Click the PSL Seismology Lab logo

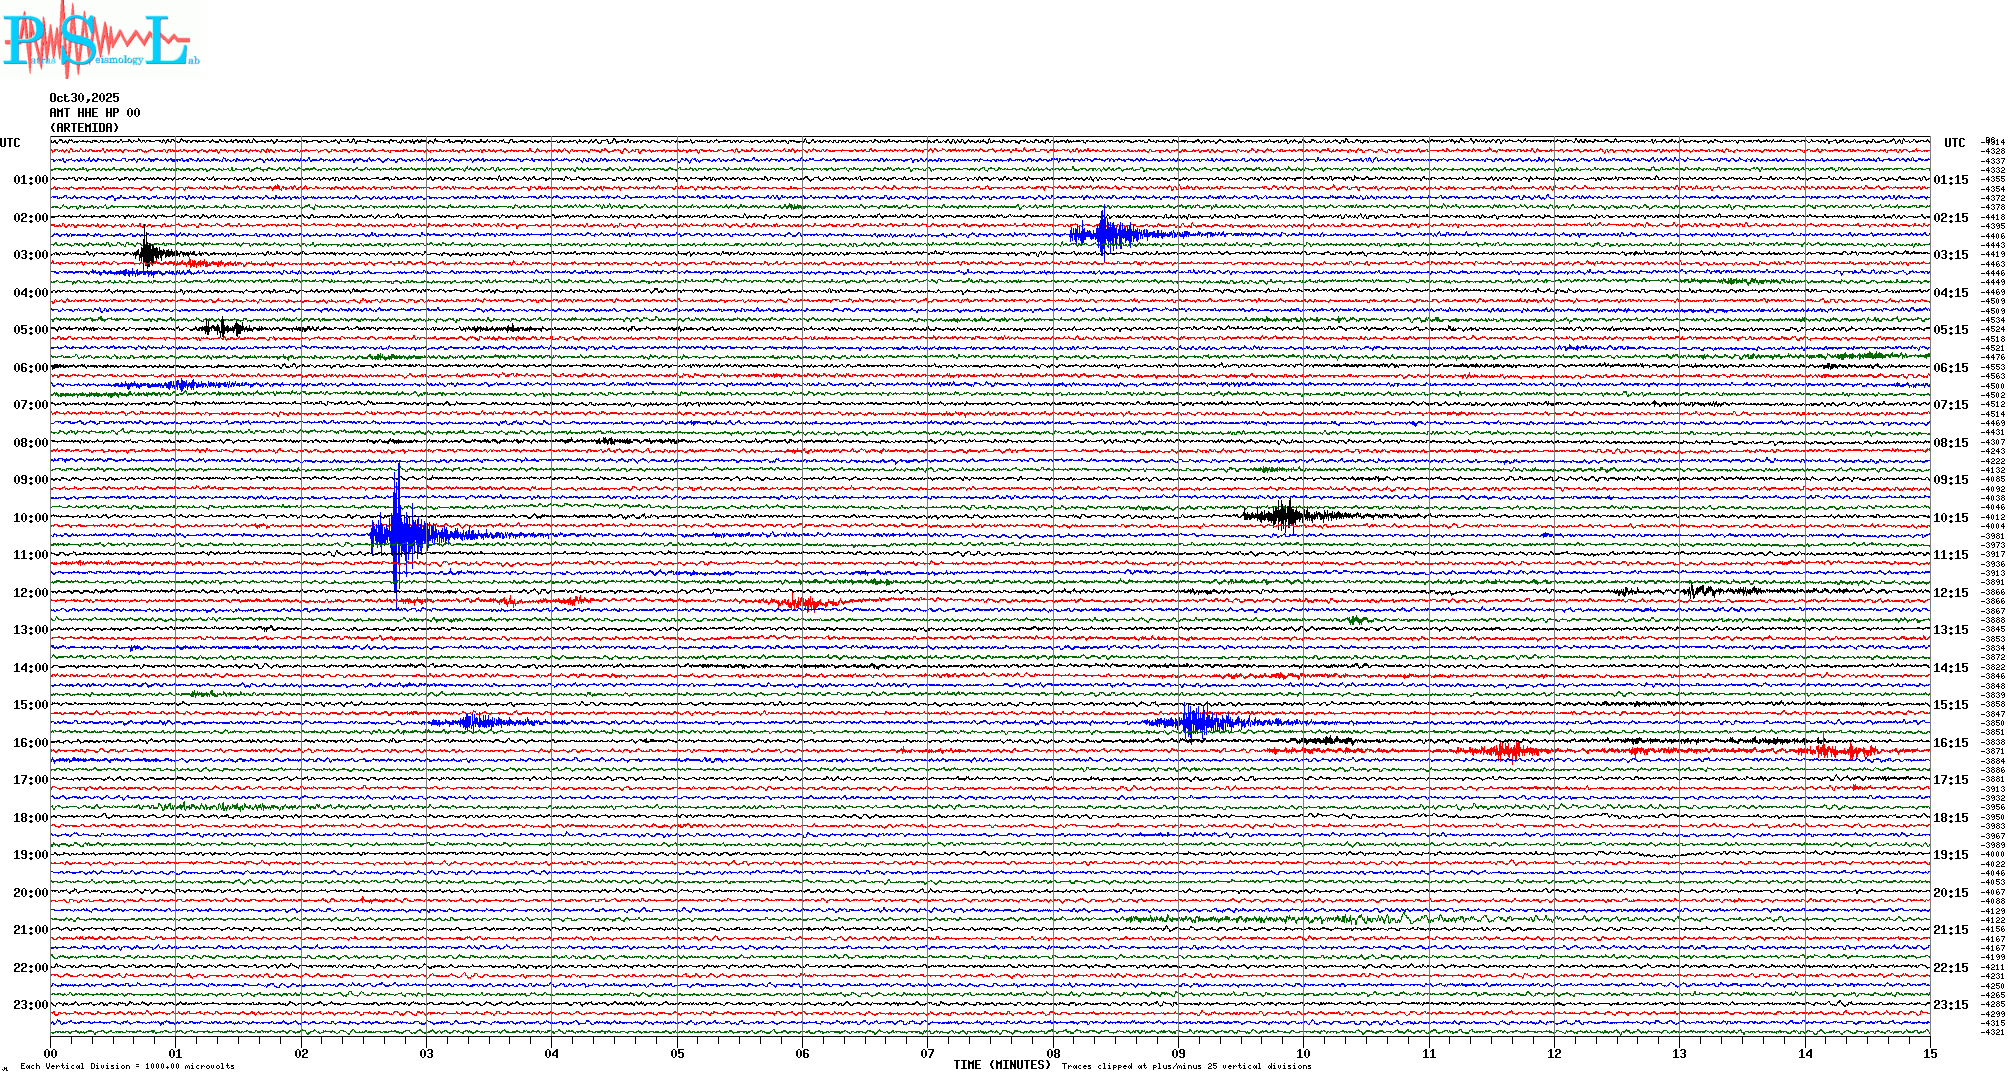click(x=98, y=40)
